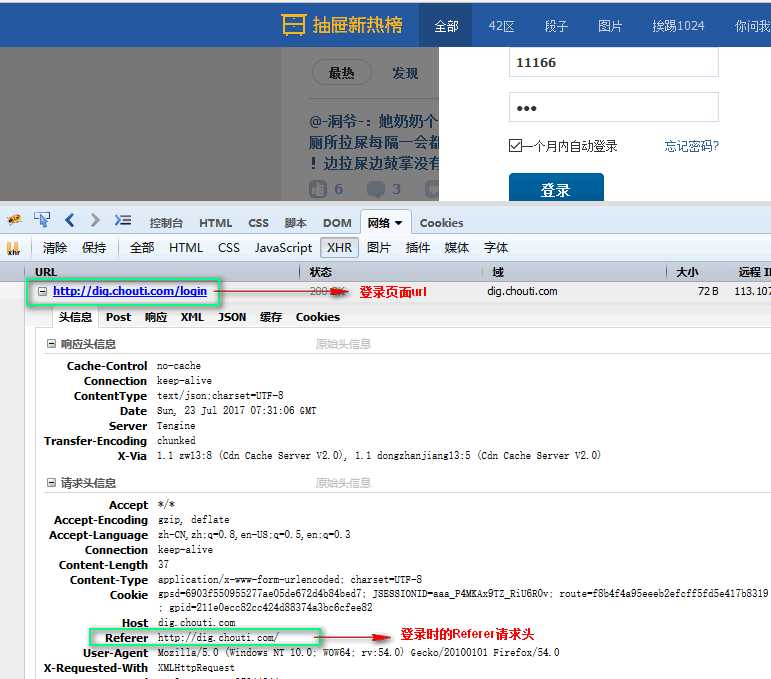The image size is (771, 679).
Task: Select the XHR request filter
Action: click(x=339, y=247)
